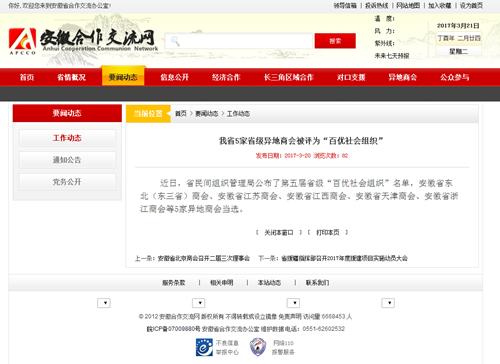Image resolution: width=500 pixels, height=364 pixels.
Task: Select the highlighted 要闻动态 nav tab
Action: (123, 77)
